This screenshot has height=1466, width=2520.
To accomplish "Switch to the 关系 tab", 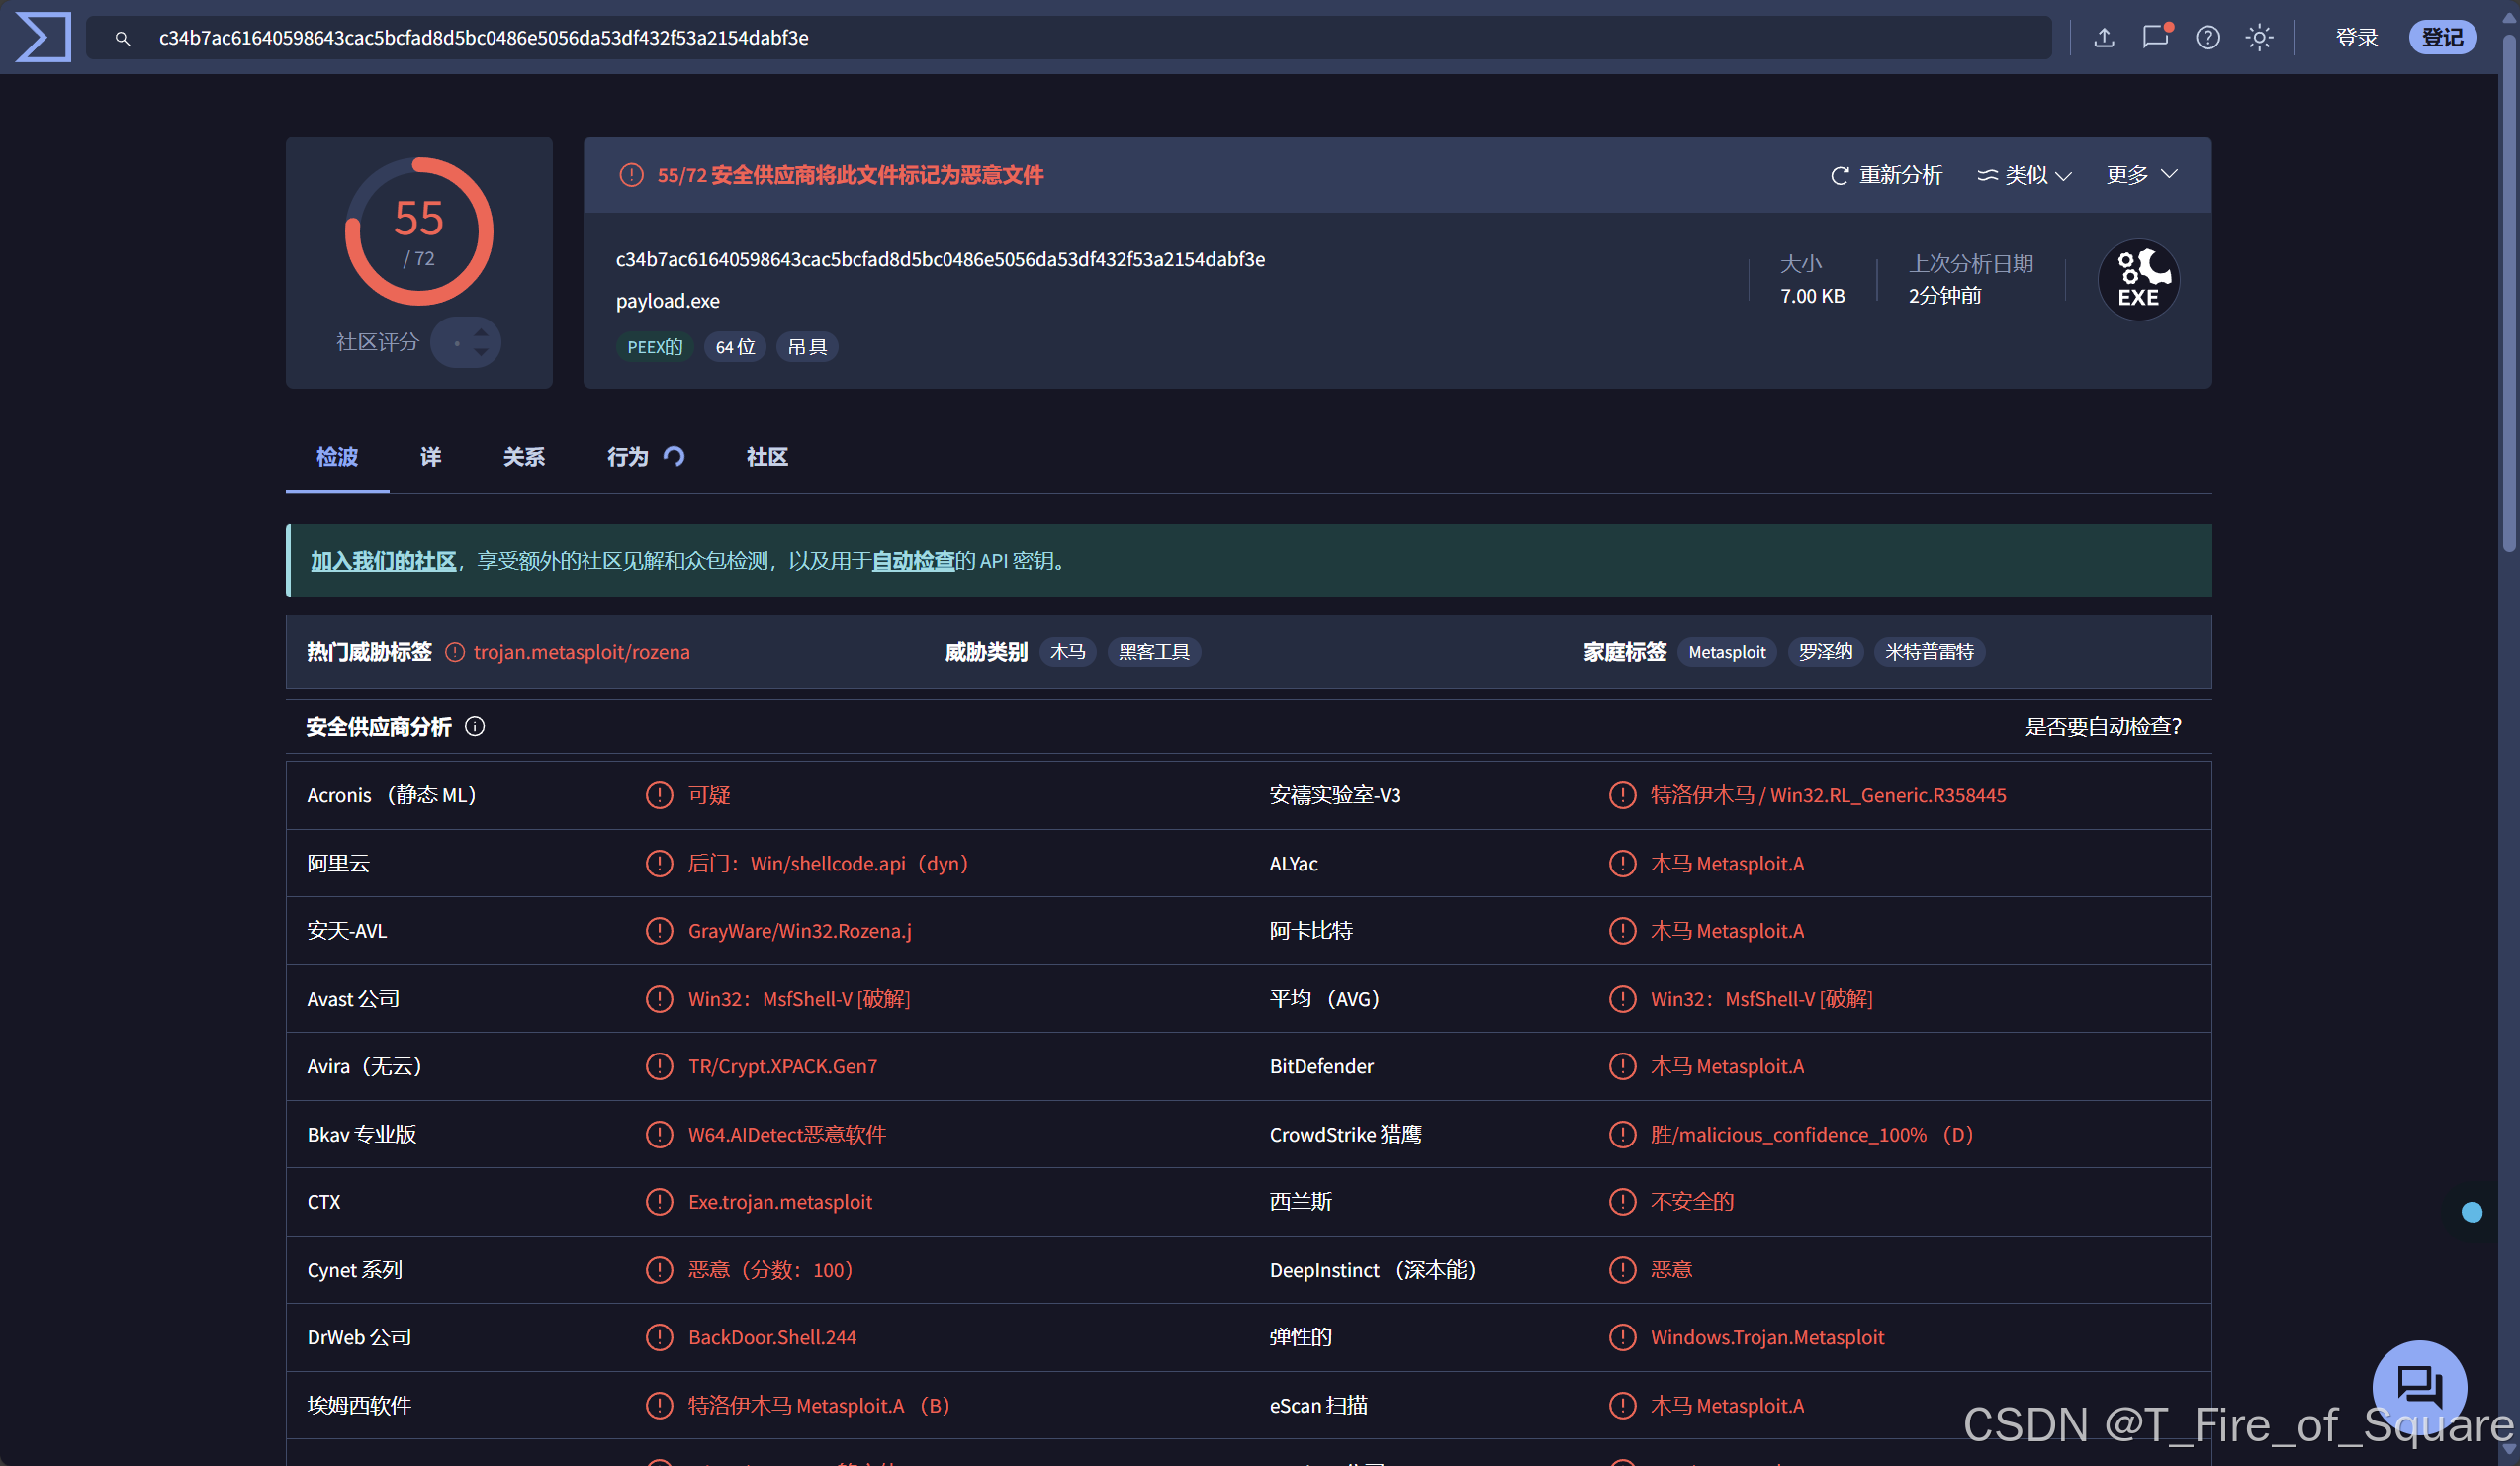I will tap(523, 457).
